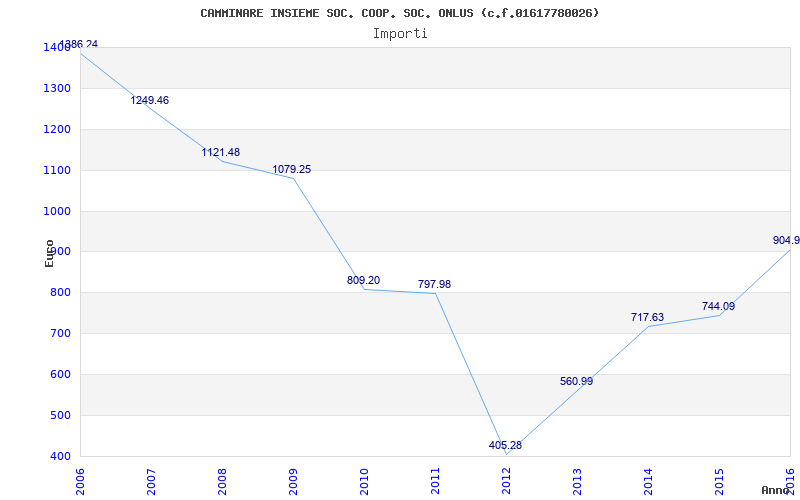Click the Importi subtitle
The height and width of the screenshot is (500, 800).
(x=400, y=34)
